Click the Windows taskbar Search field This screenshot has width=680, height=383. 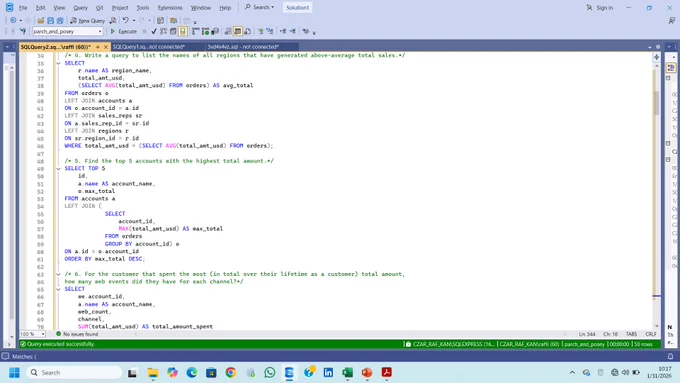point(75,373)
